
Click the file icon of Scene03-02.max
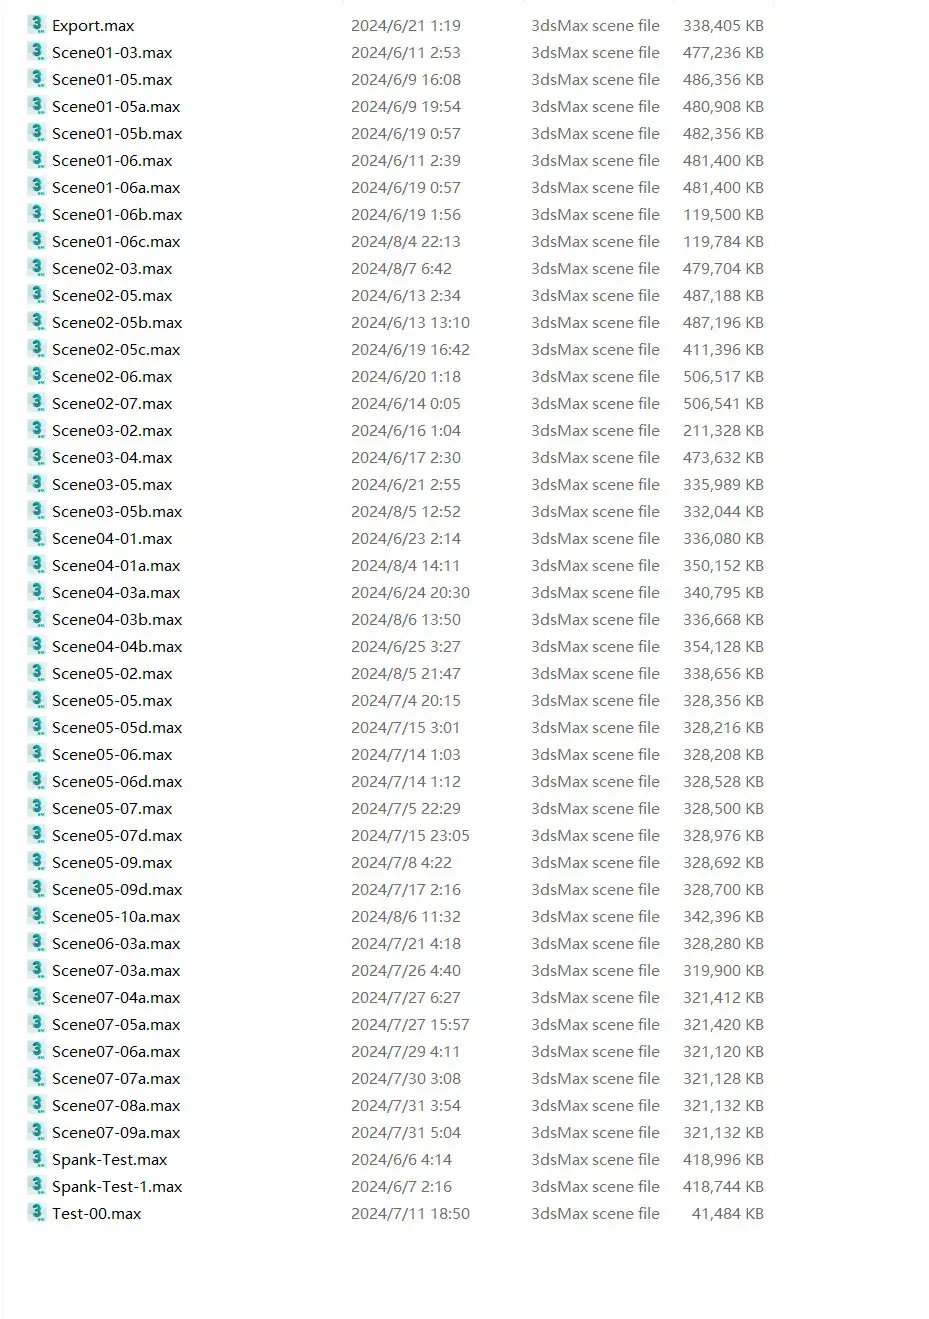coord(37,430)
